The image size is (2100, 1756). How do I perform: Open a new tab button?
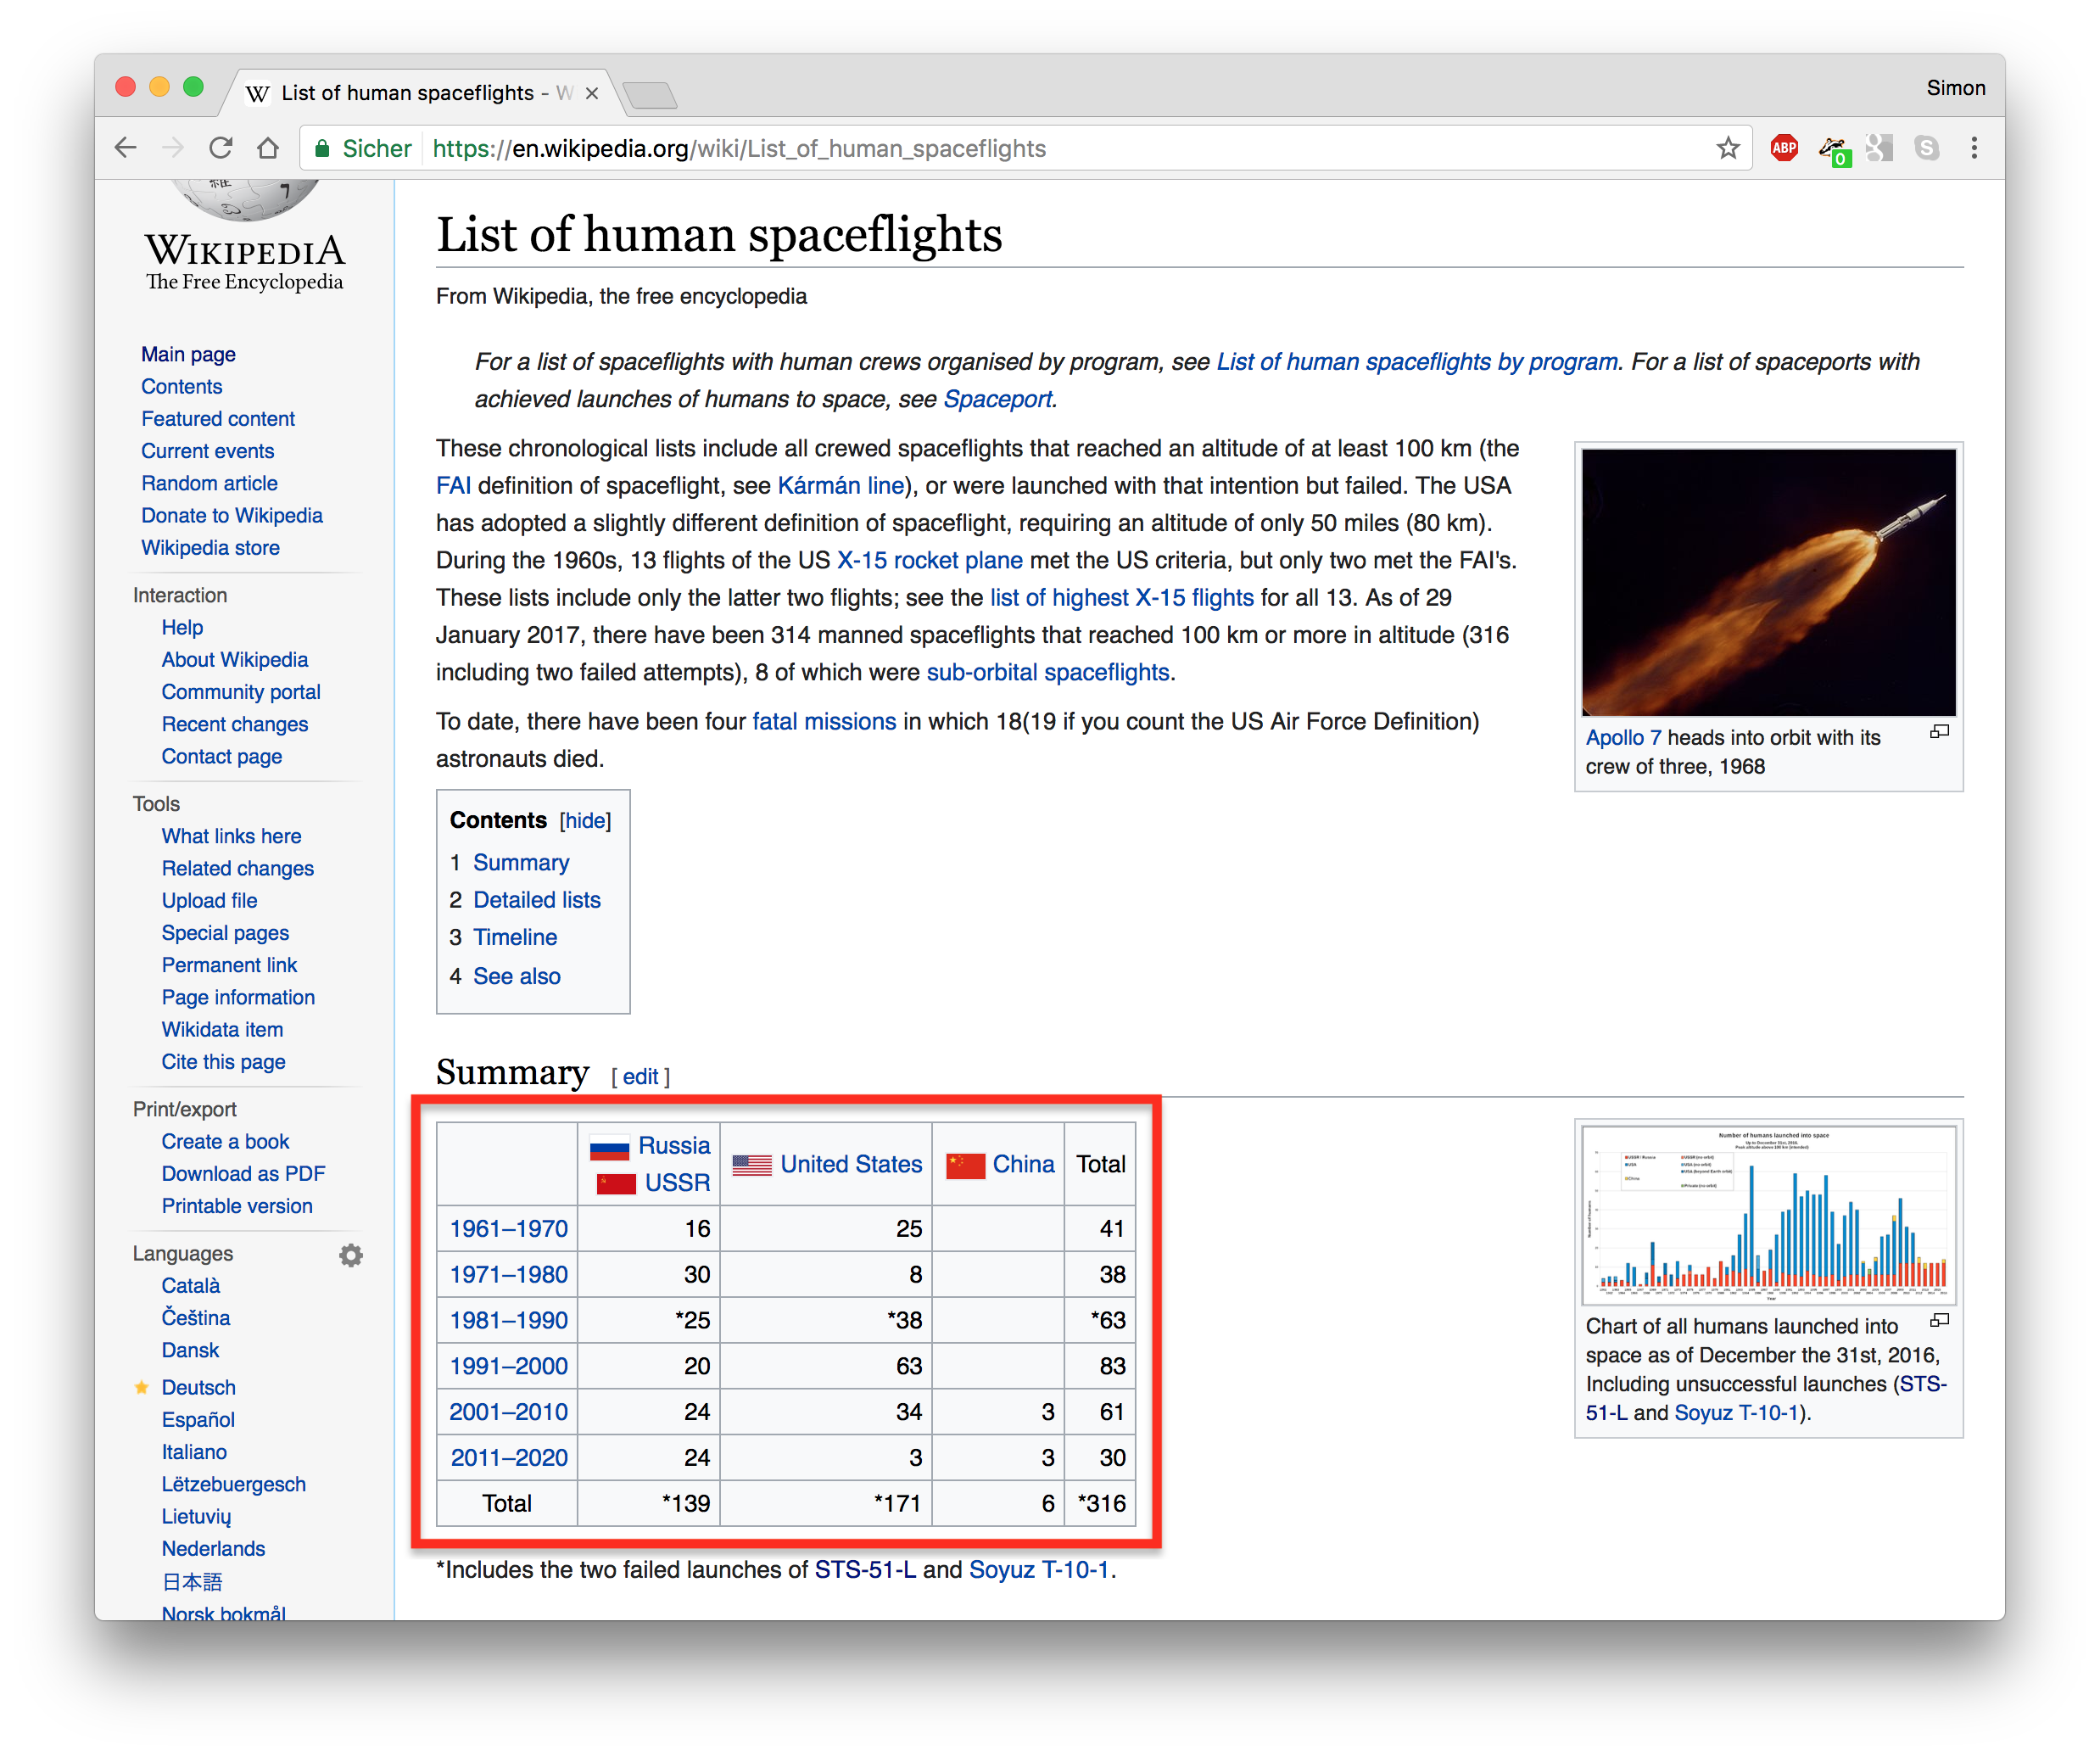coord(650,95)
